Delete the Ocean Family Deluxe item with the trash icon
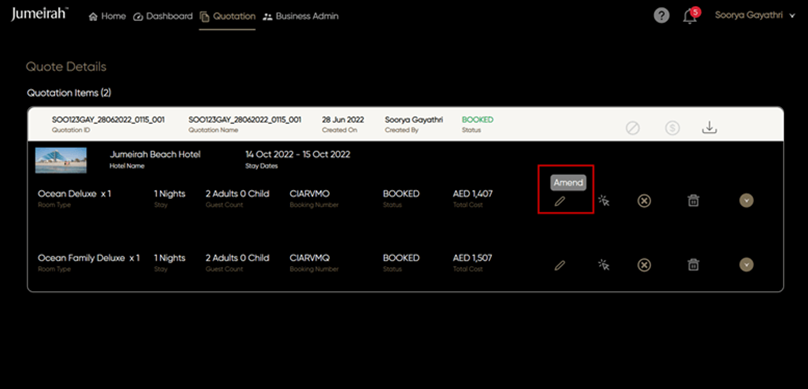 point(693,265)
